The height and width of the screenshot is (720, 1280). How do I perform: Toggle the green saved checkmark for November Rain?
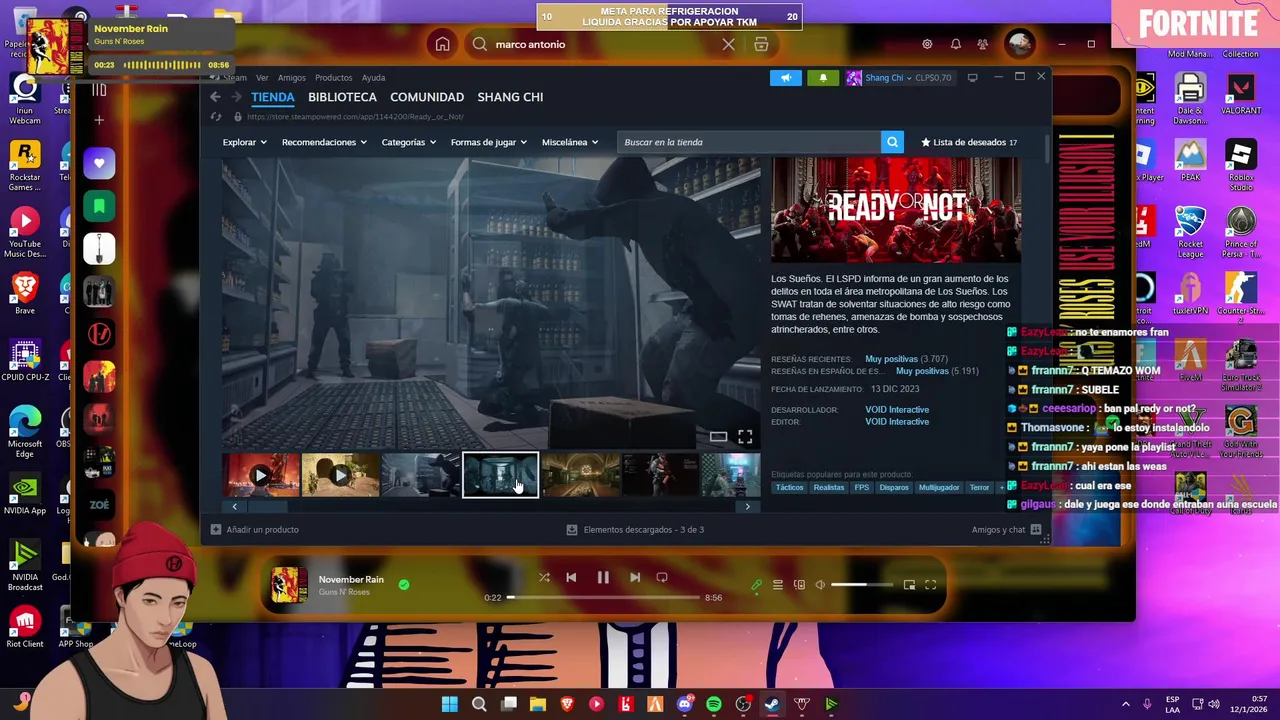404,584
